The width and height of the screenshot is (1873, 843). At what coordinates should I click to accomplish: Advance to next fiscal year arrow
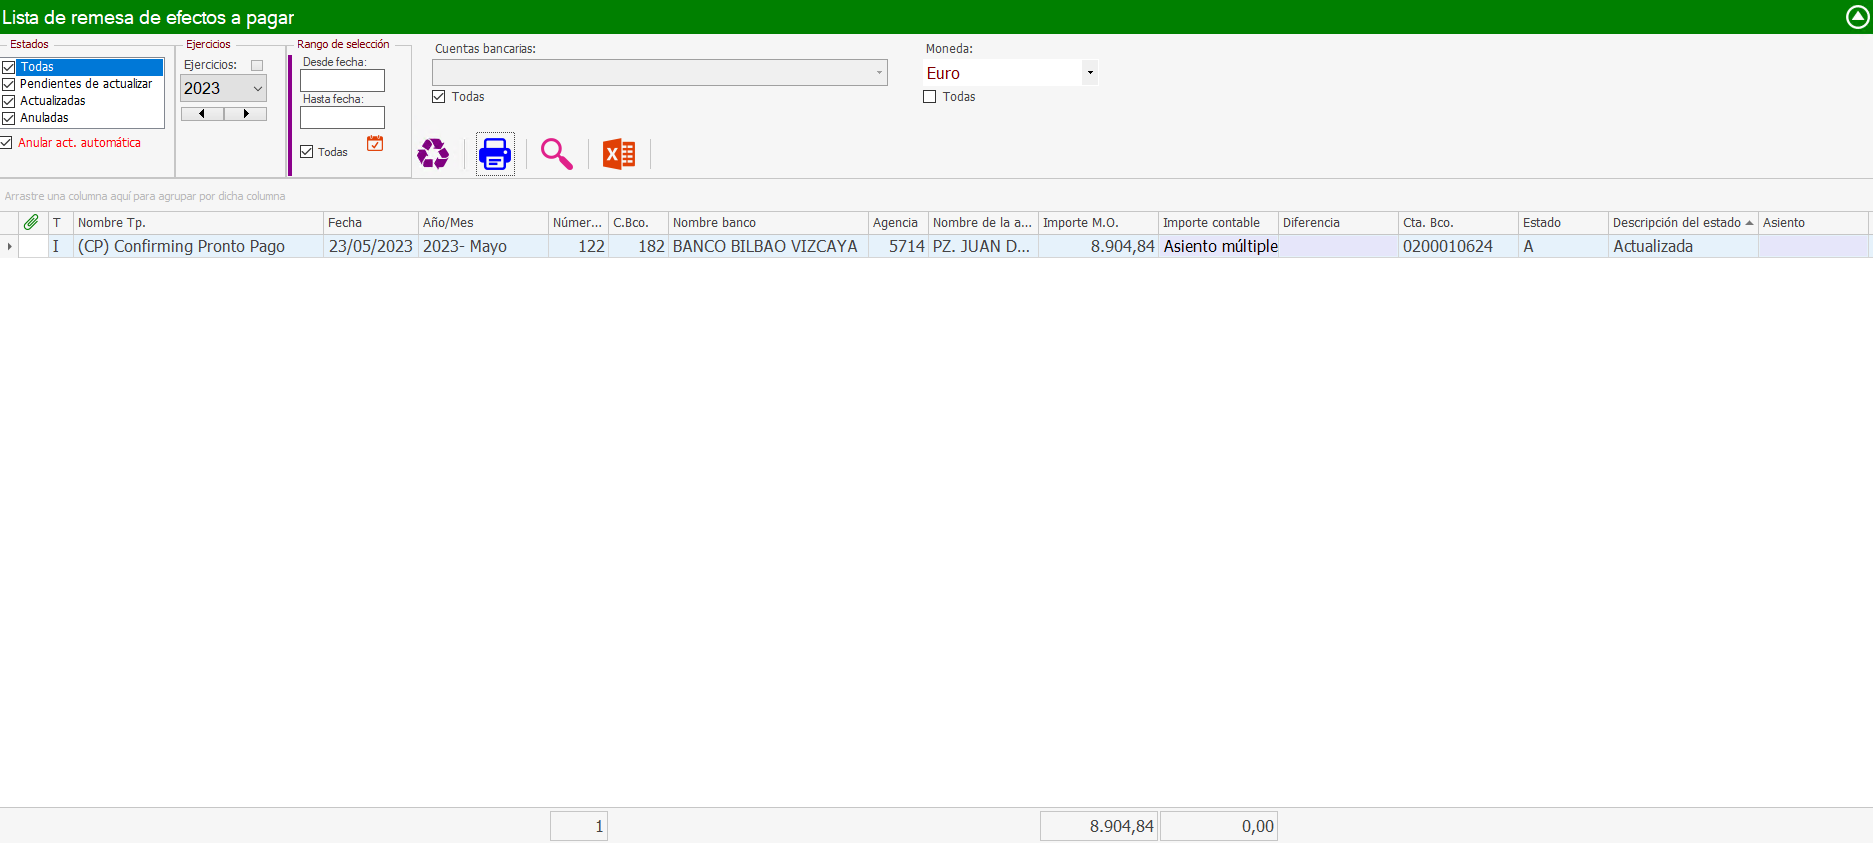click(246, 114)
